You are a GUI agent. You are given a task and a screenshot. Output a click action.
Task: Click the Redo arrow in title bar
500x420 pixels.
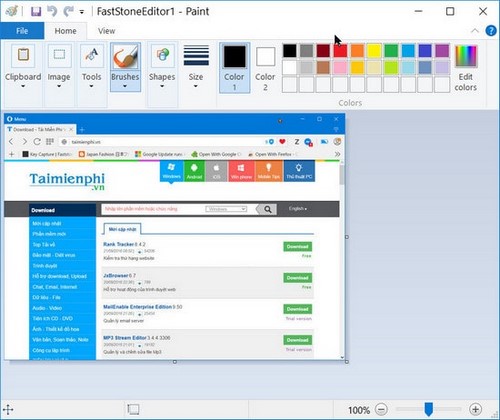point(69,11)
